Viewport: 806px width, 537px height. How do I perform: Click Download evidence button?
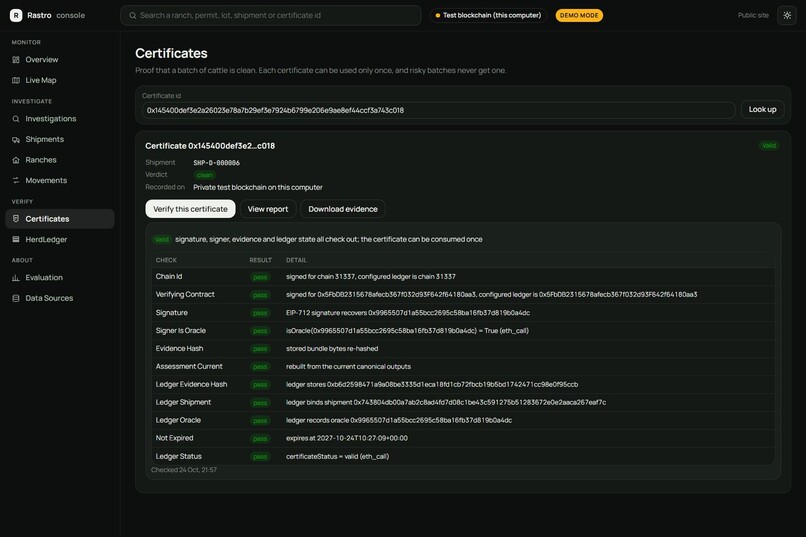[343, 209]
